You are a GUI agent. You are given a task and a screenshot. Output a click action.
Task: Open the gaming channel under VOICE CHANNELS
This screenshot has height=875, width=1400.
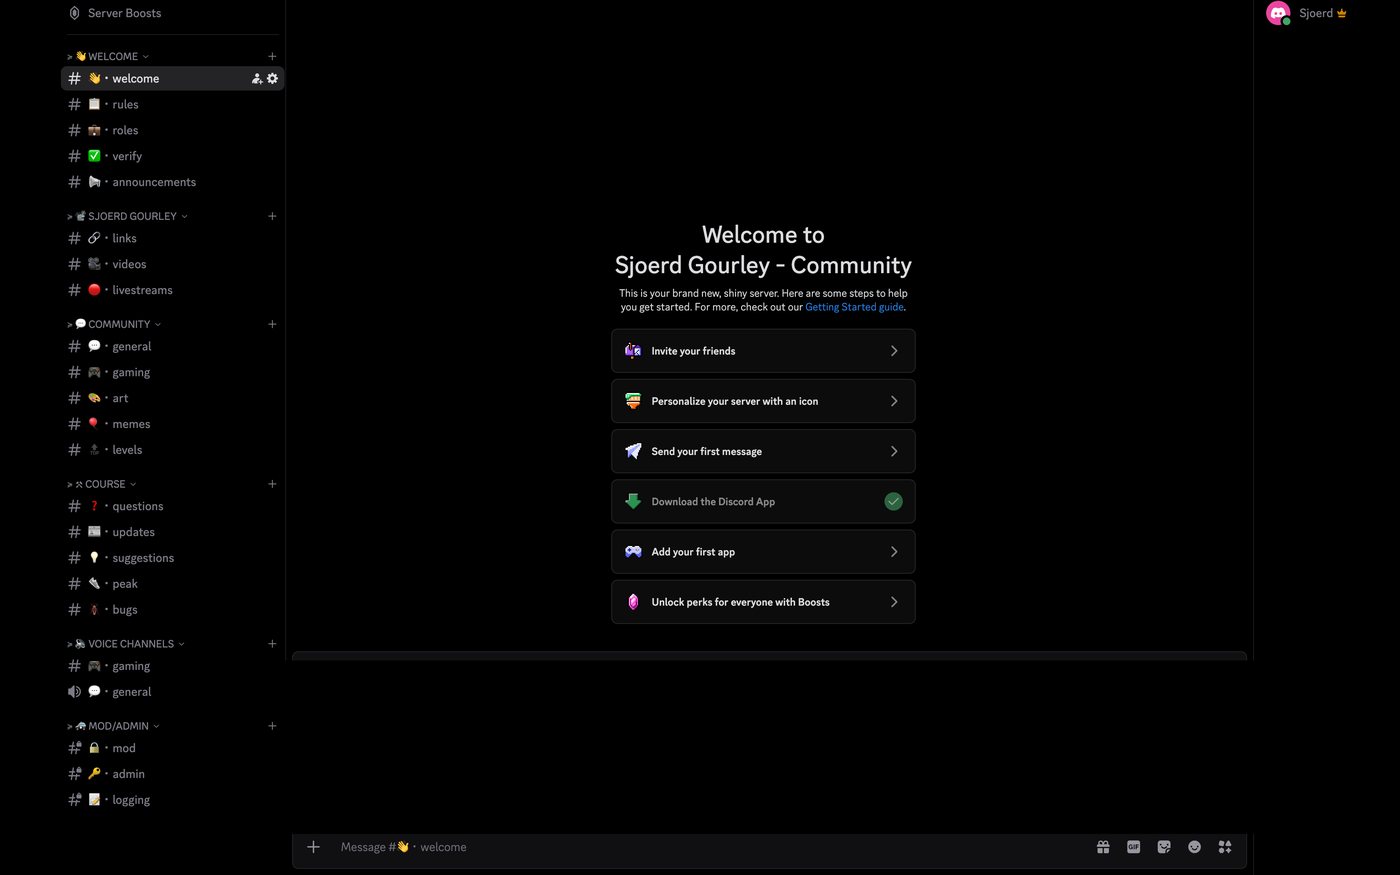coord(172,666)
